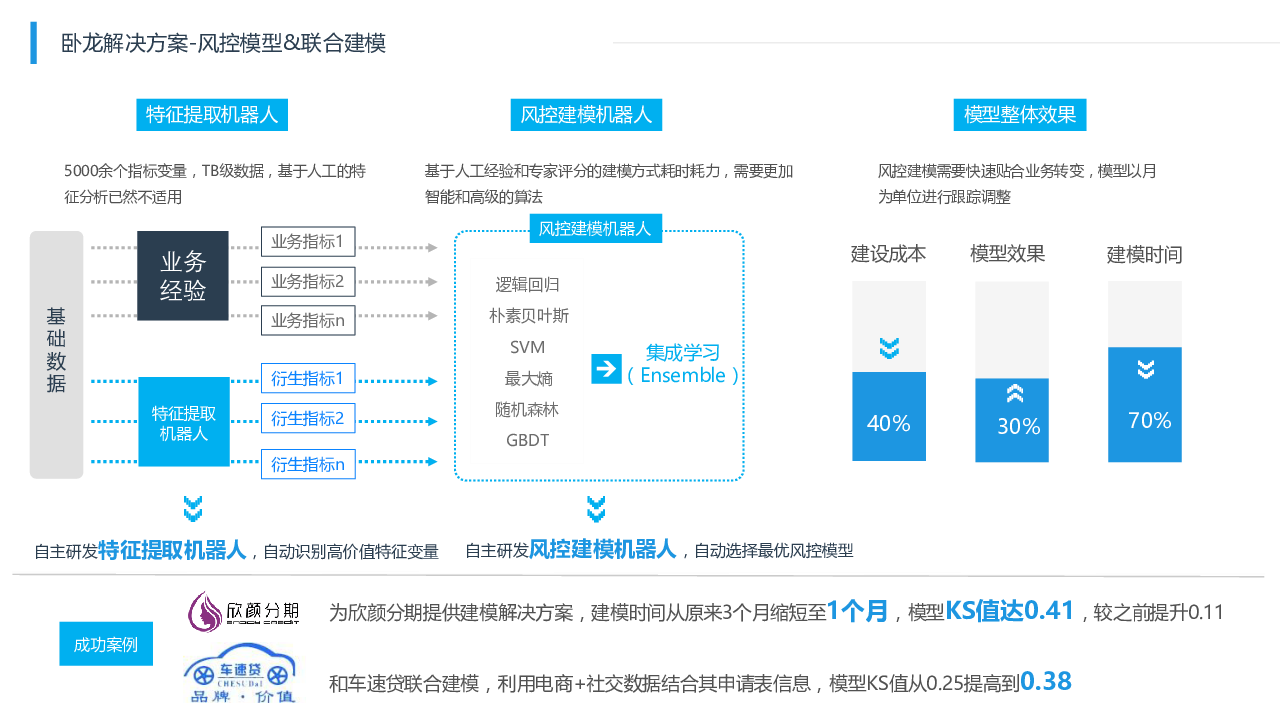The width and height of the screenshot is (1280, 720).
Task: Click the 成功案例 blue button
Action: click(106, 644)
